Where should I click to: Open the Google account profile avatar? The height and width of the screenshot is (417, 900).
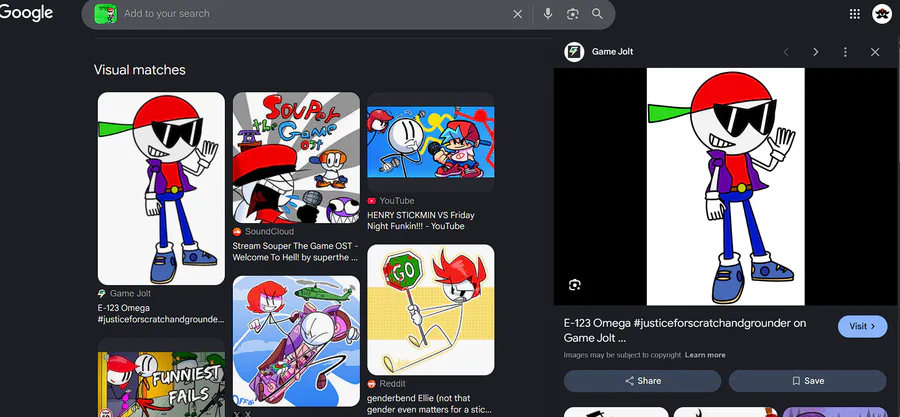pos(882,14)
